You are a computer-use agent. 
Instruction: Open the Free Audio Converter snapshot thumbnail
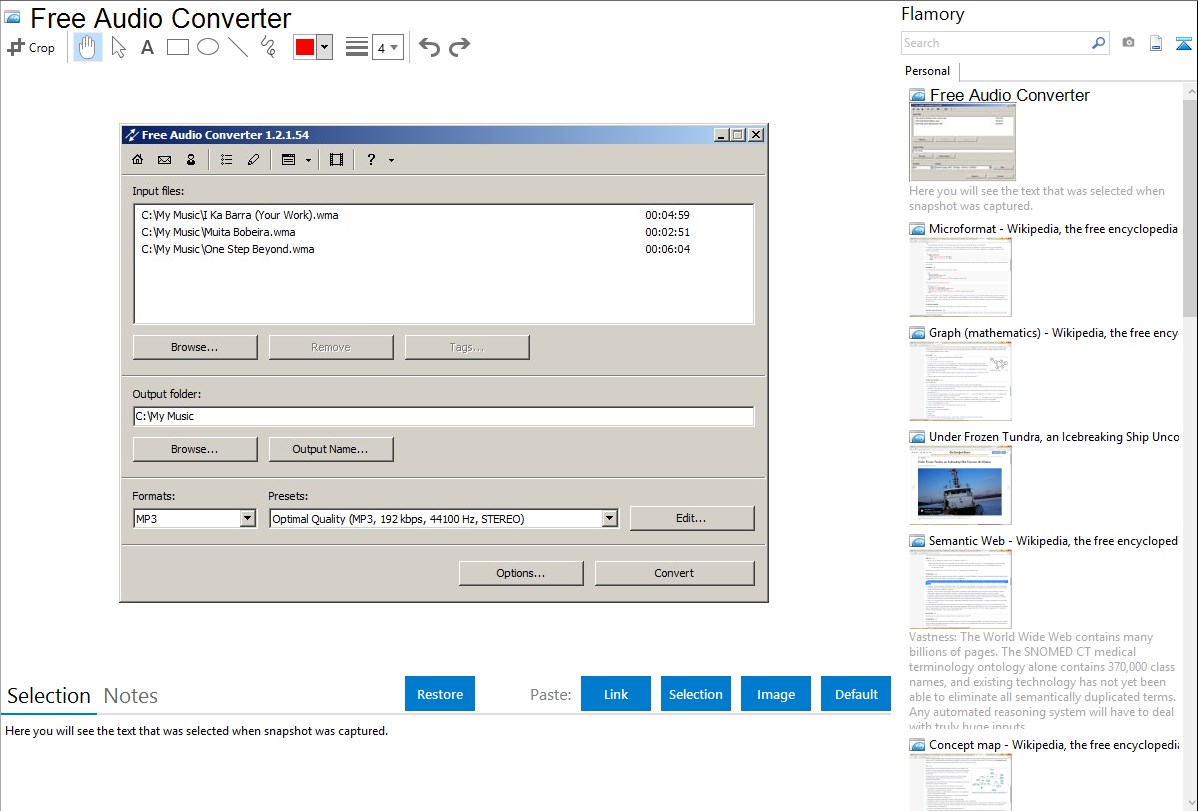tap(963, 142)
